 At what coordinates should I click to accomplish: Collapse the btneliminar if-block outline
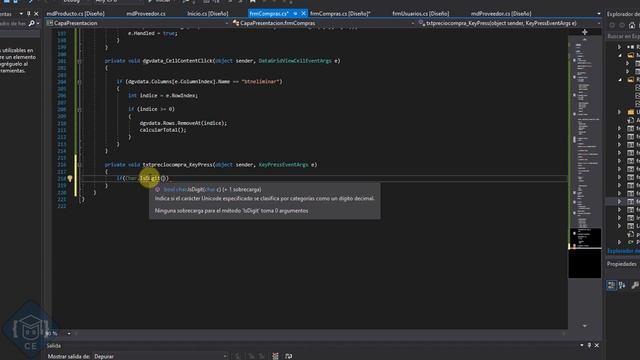coord(79,82)
